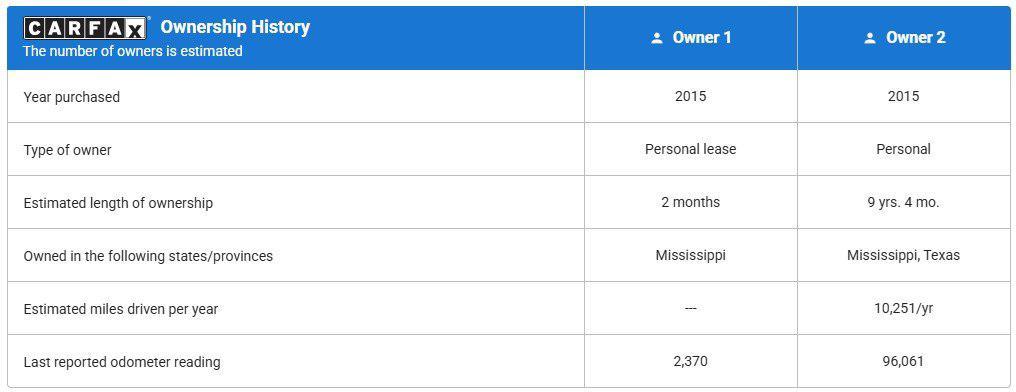Click the 2 months ownership value
Image resolution: width=1016 pixels, height=392 pixels.
pos(691,202)
